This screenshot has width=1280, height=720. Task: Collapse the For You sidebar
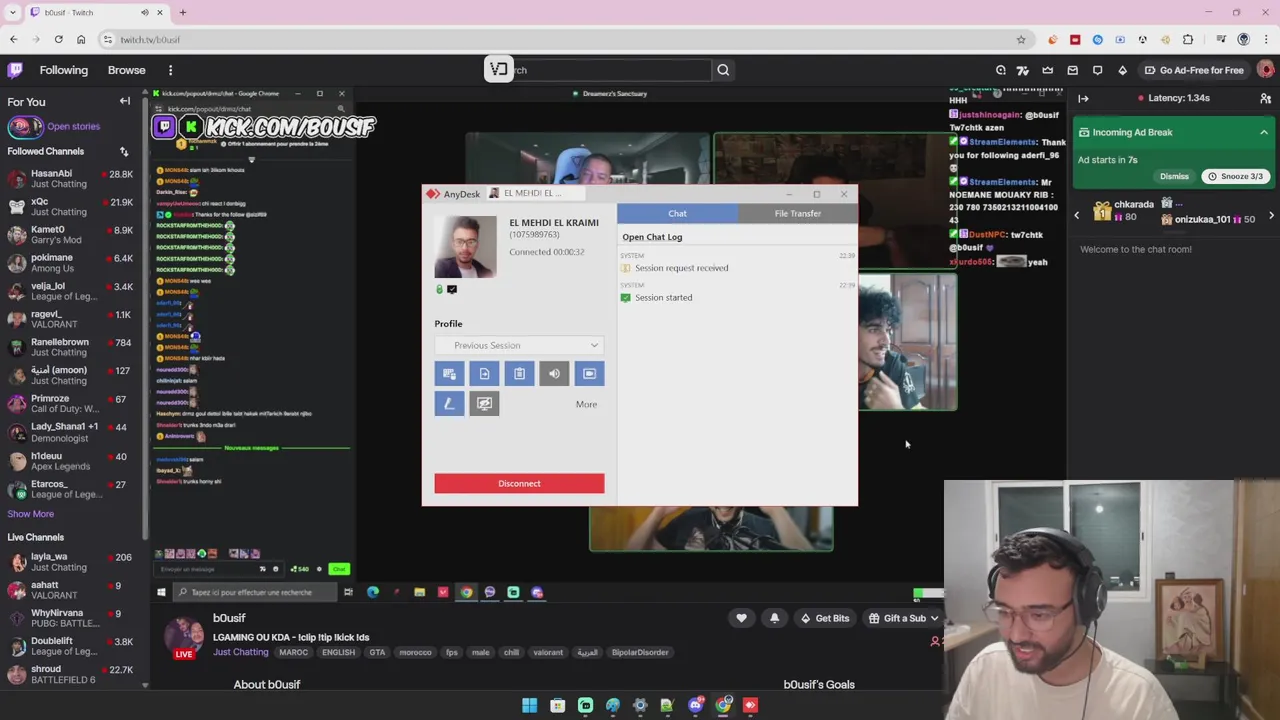pos(125,101)
